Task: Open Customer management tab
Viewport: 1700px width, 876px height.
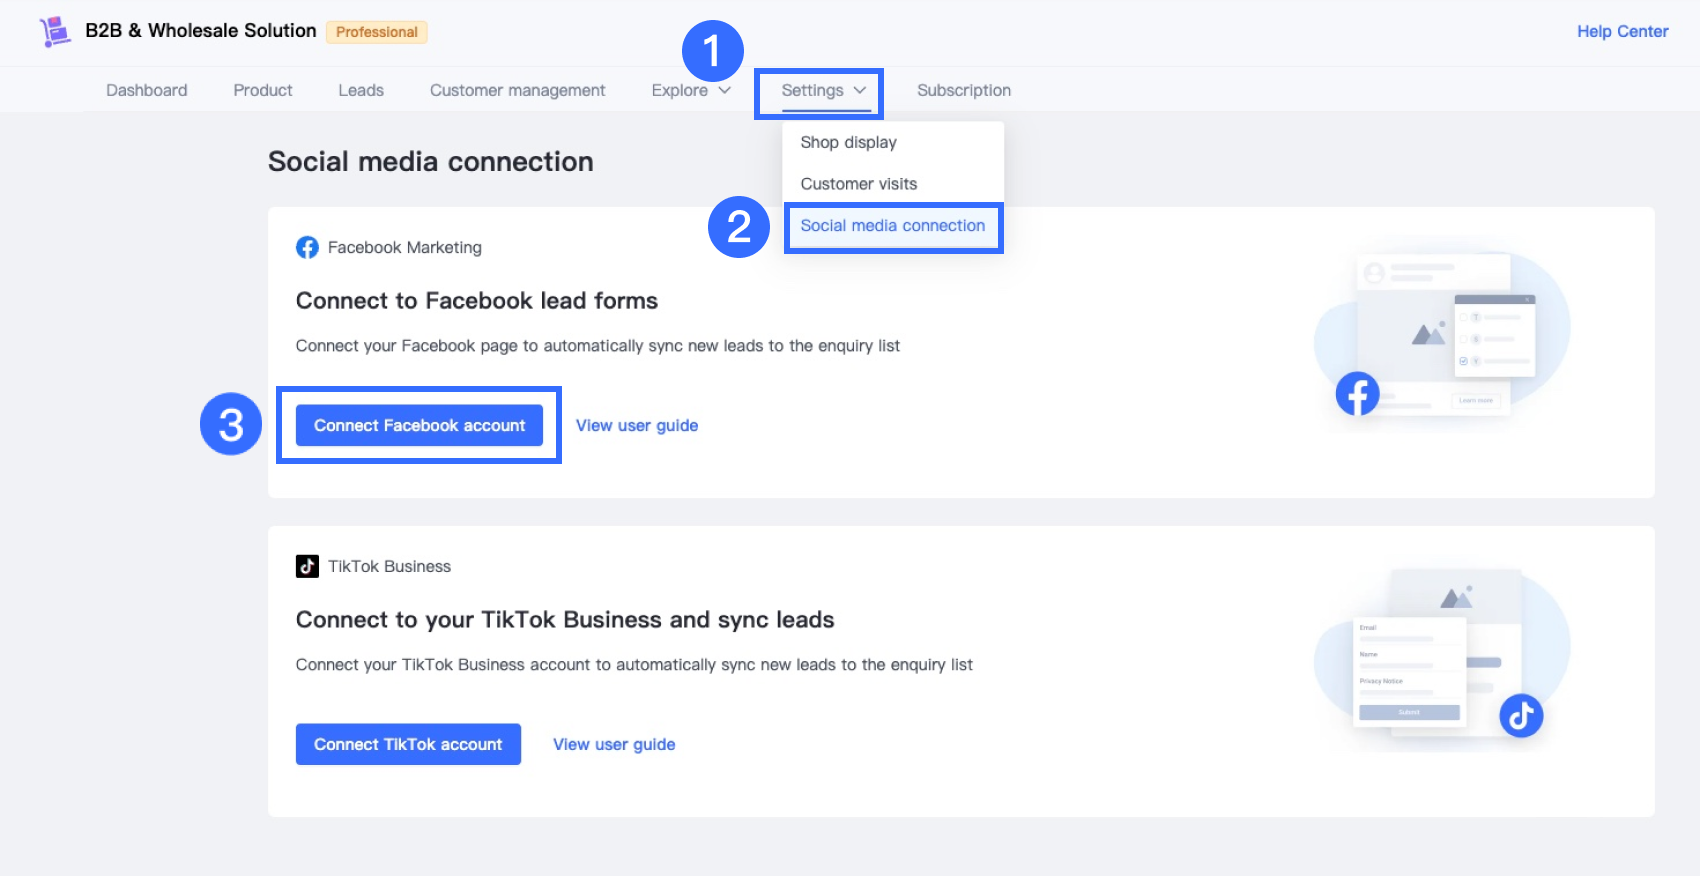Action: [517, 90]
